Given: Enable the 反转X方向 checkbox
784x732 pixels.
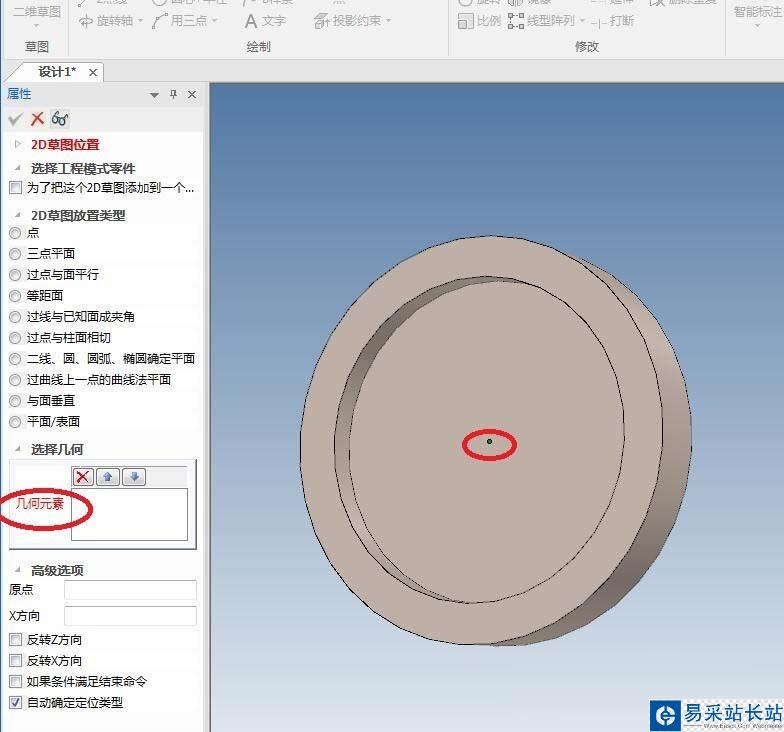Looking at the screenshot, I should (16, 660).
